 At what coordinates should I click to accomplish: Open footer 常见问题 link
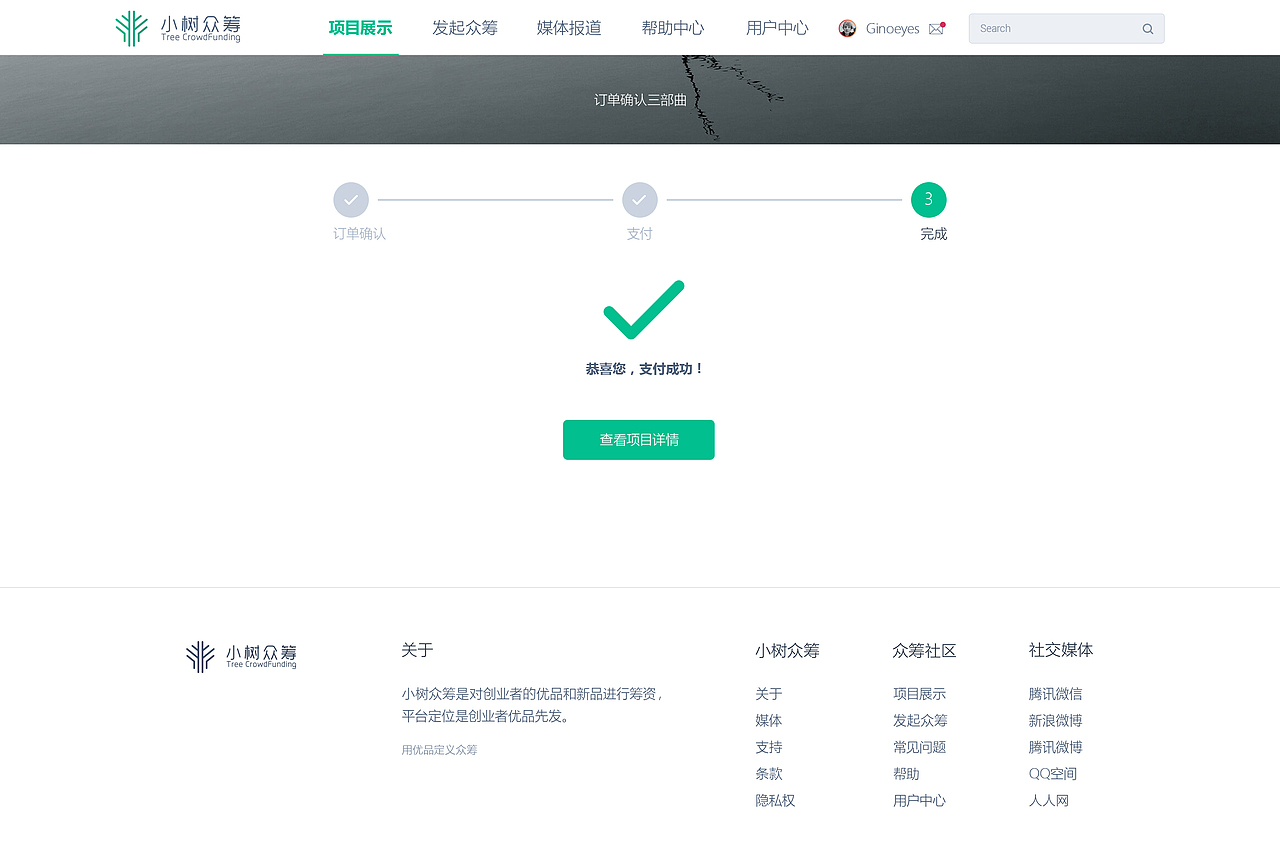(920, 747)
